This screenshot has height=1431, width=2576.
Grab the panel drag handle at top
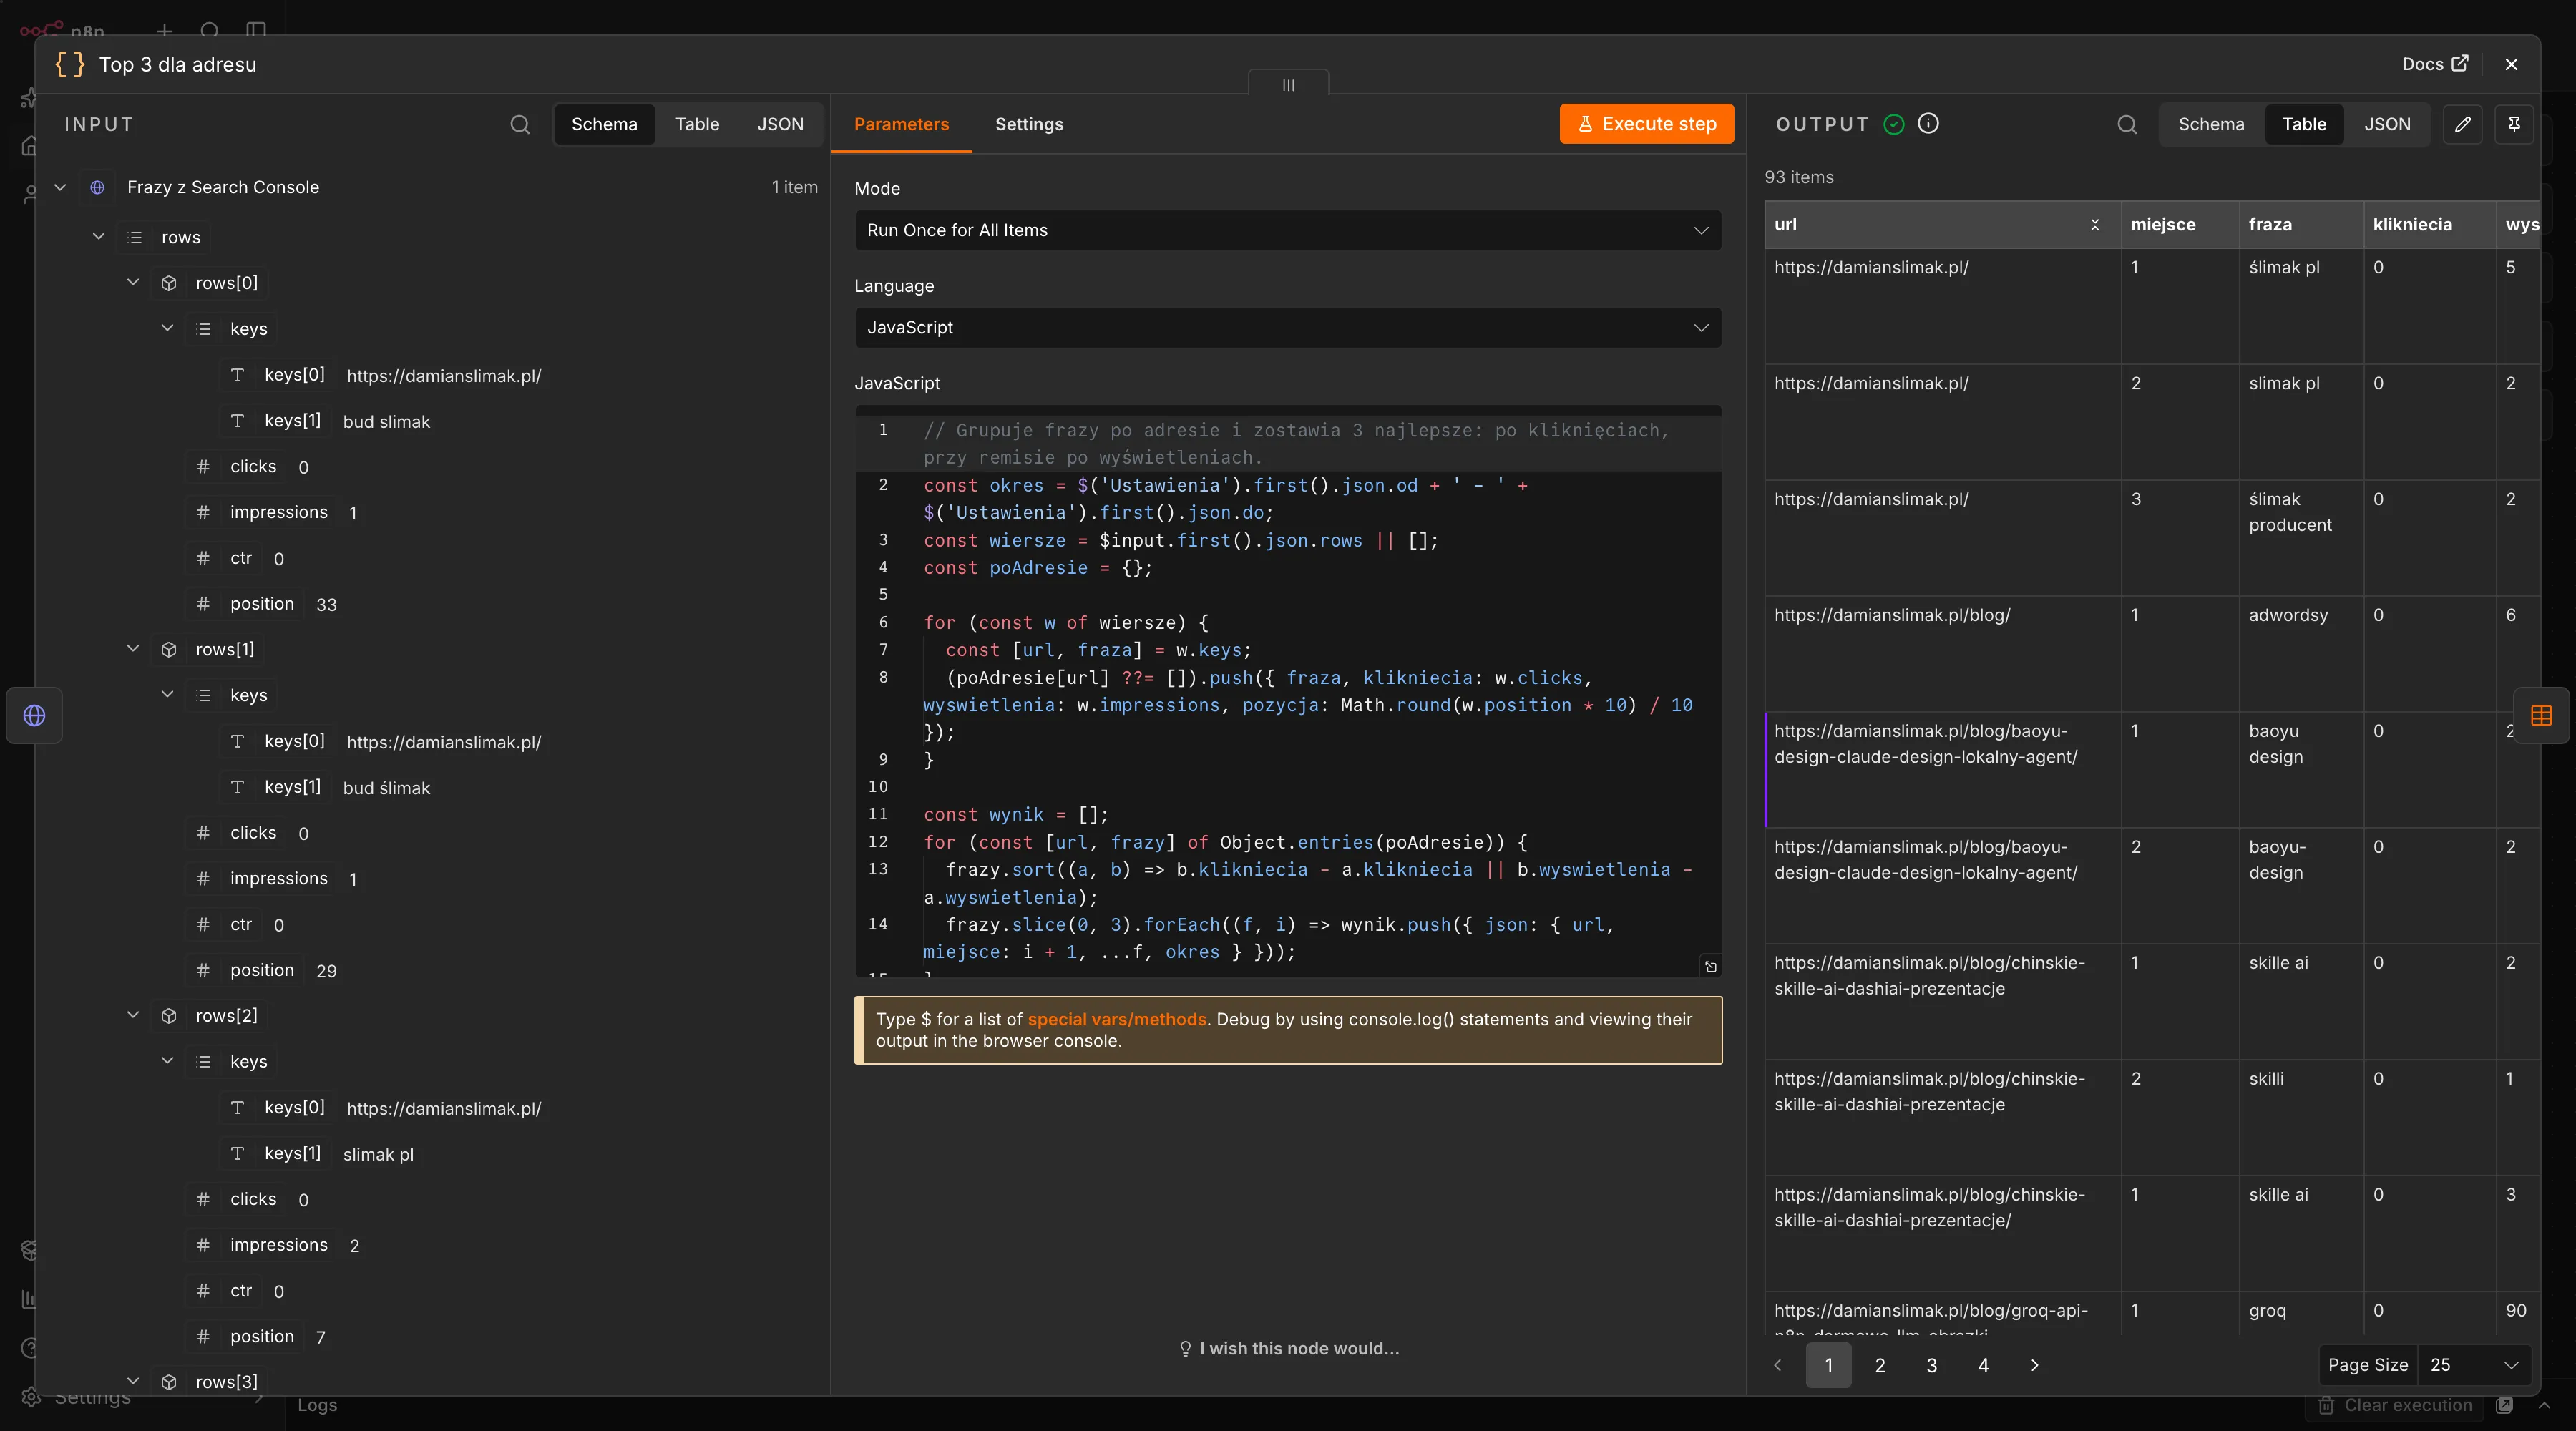(x=1288, y=85)
